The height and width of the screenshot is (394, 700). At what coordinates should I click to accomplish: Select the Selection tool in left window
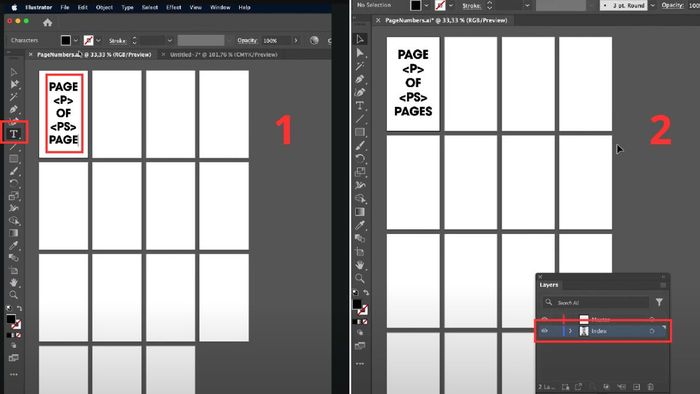pos(14,72)
